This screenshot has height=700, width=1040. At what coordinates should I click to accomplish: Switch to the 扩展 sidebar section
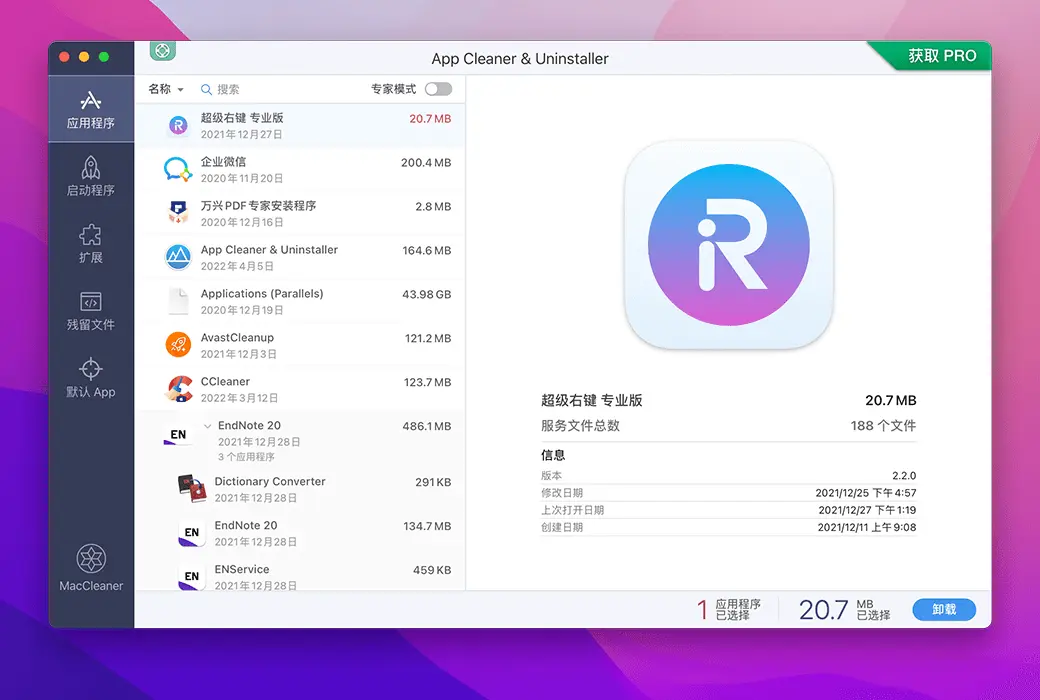91,244
